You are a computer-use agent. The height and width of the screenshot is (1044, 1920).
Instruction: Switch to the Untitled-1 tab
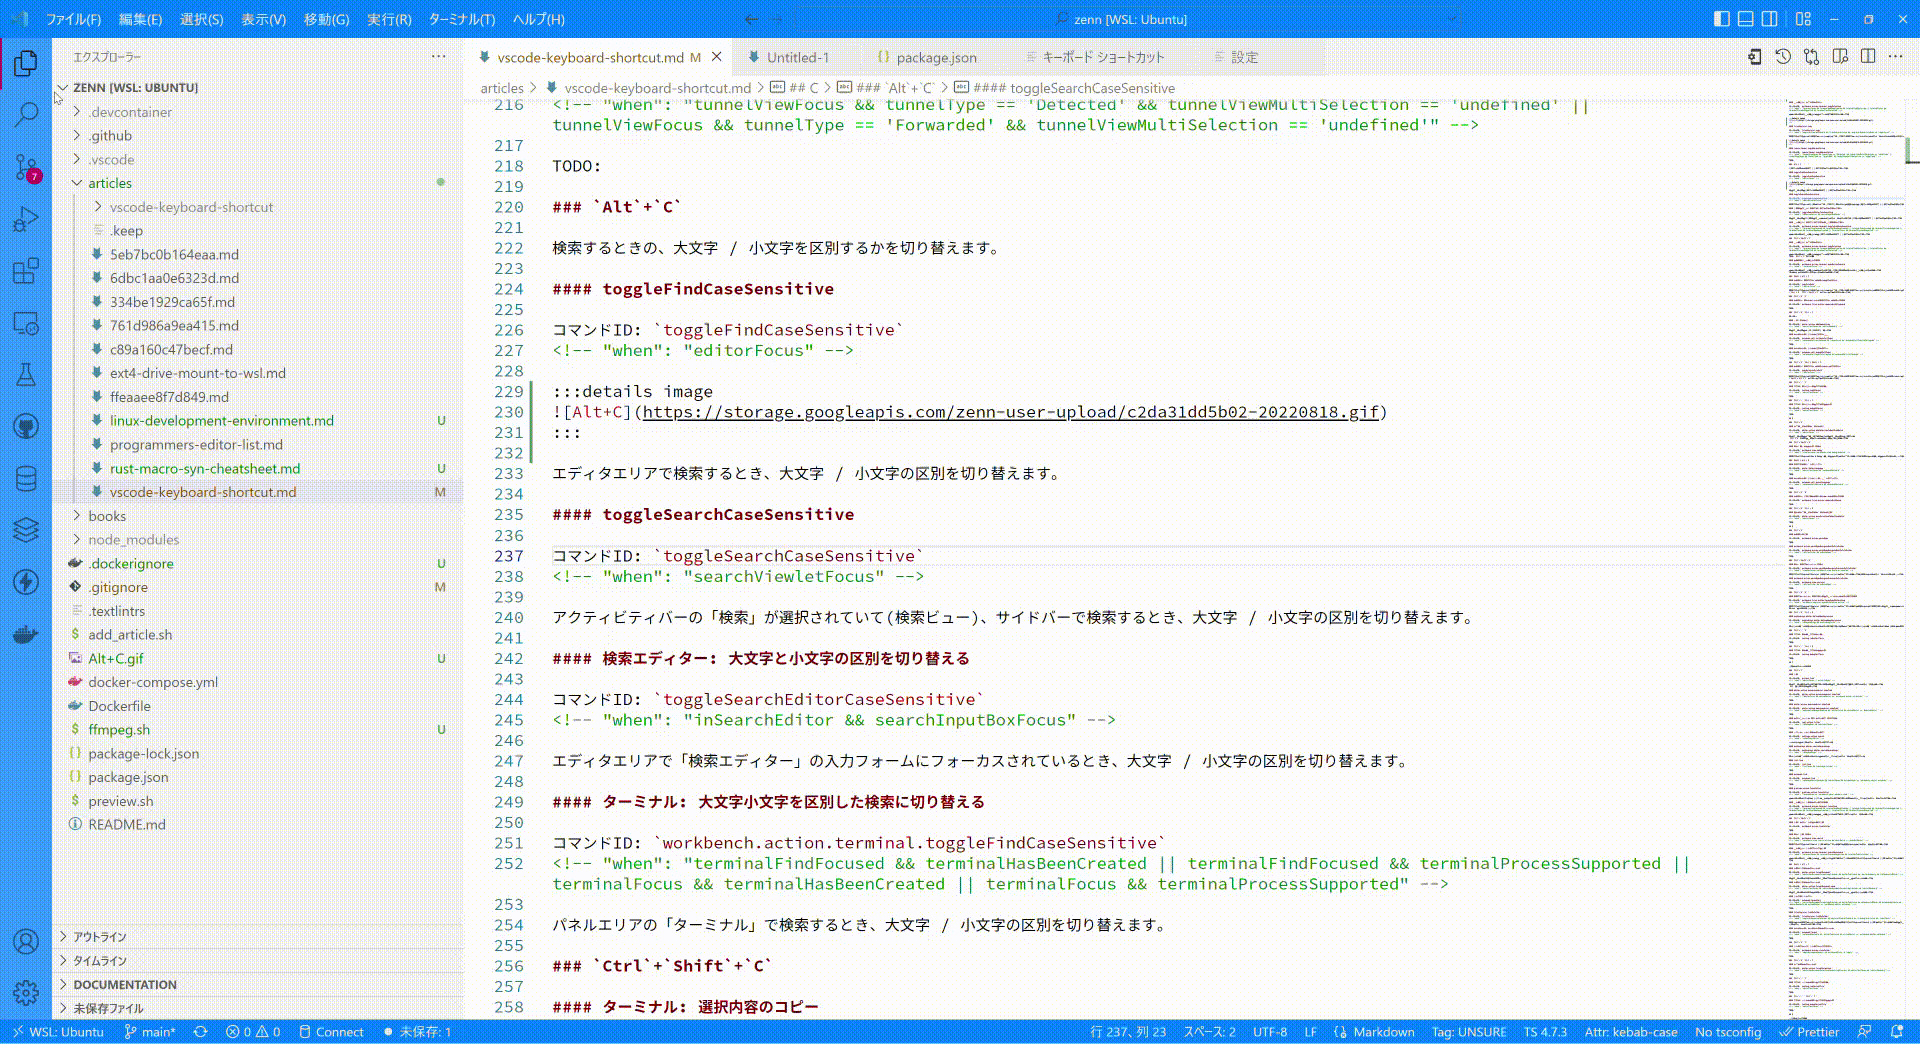[797, 57]
